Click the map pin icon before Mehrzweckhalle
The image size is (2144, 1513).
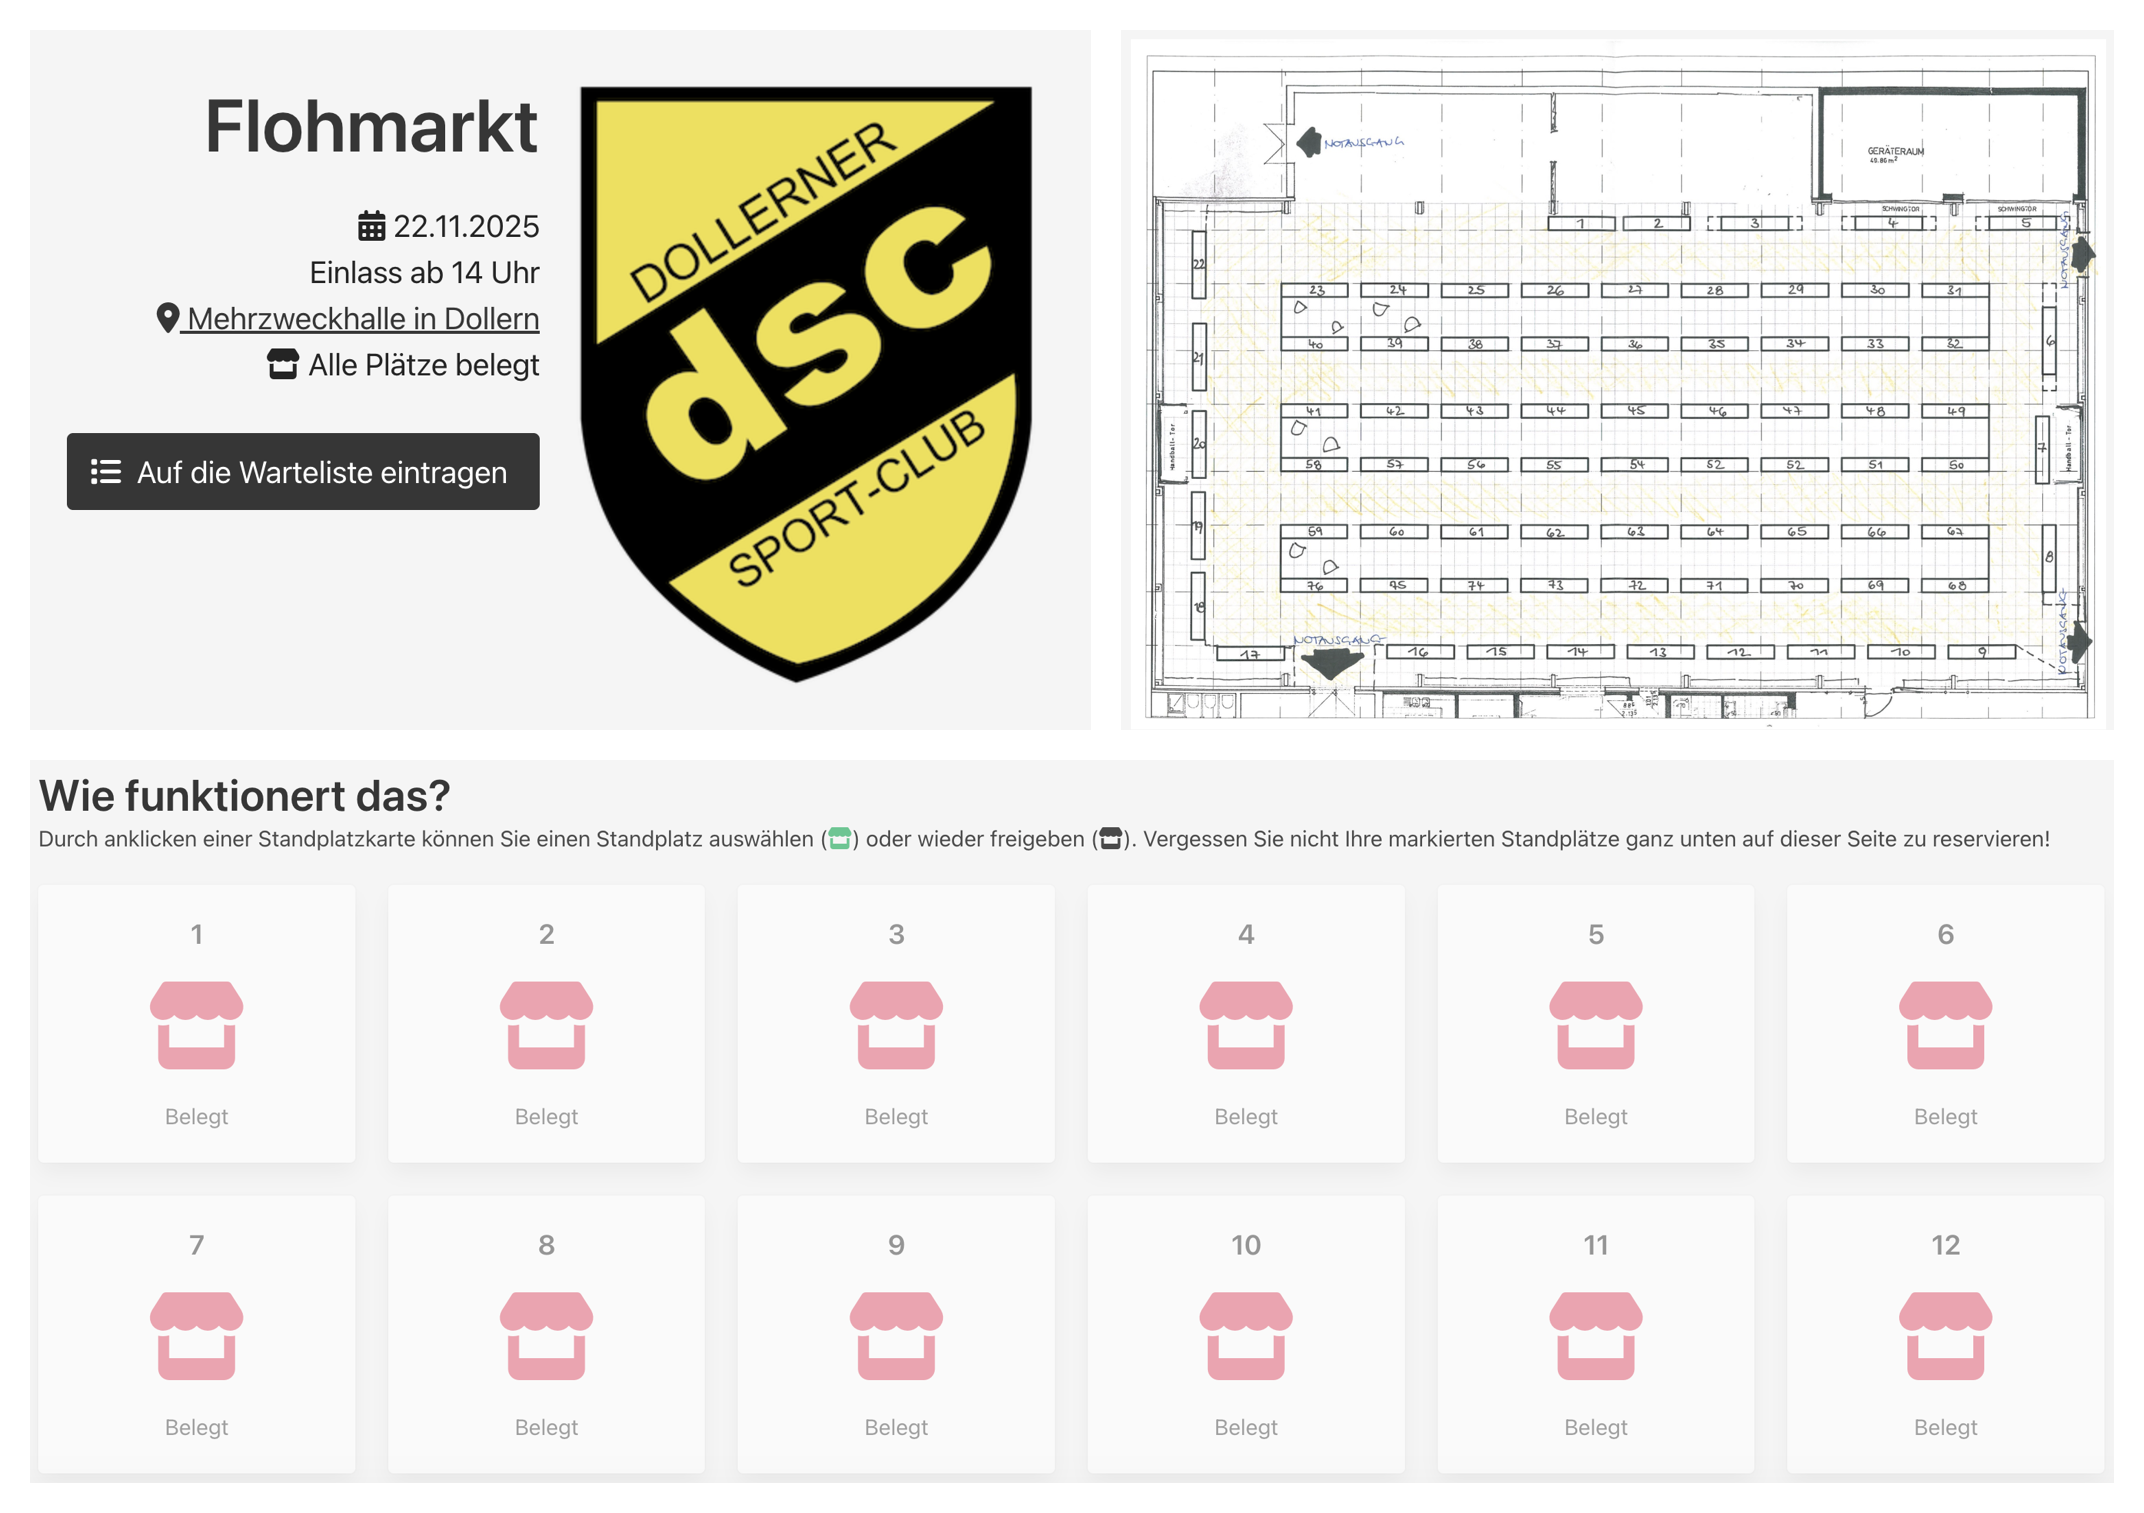167,318
